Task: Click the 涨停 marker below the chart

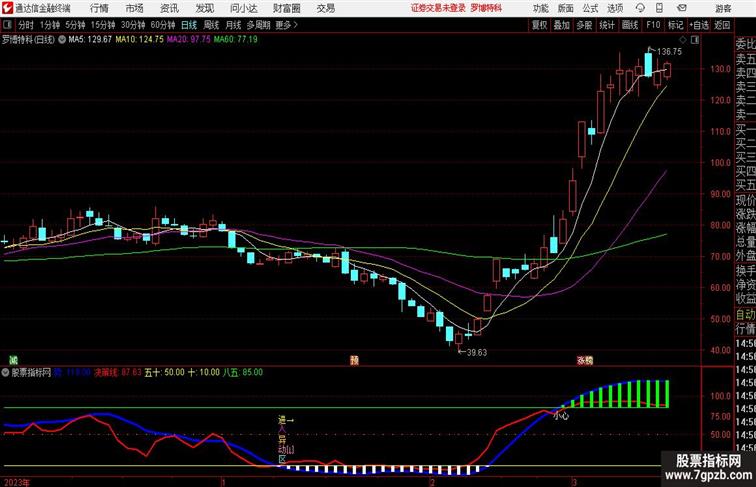Action: (x=585, y=360)
